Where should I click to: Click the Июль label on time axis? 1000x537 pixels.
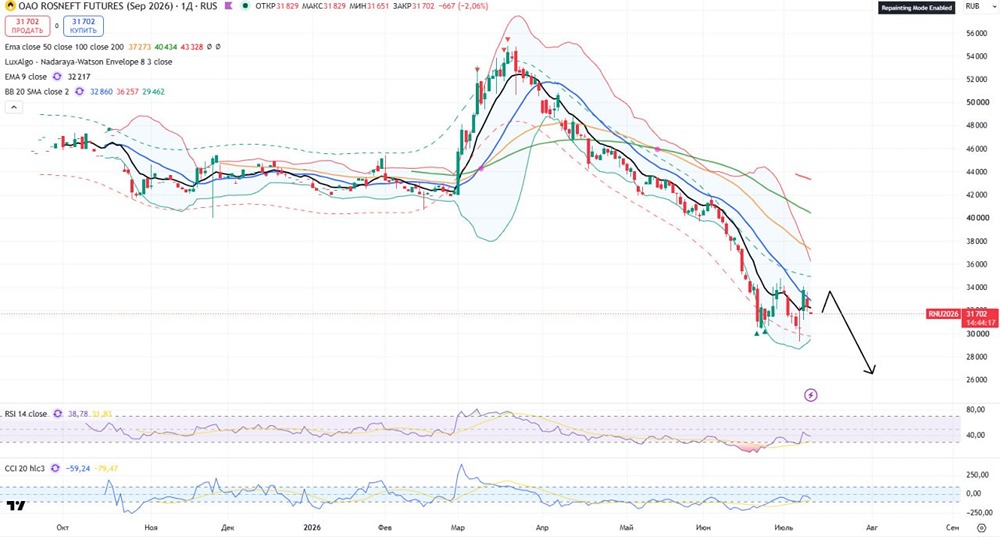click(783, 527)
